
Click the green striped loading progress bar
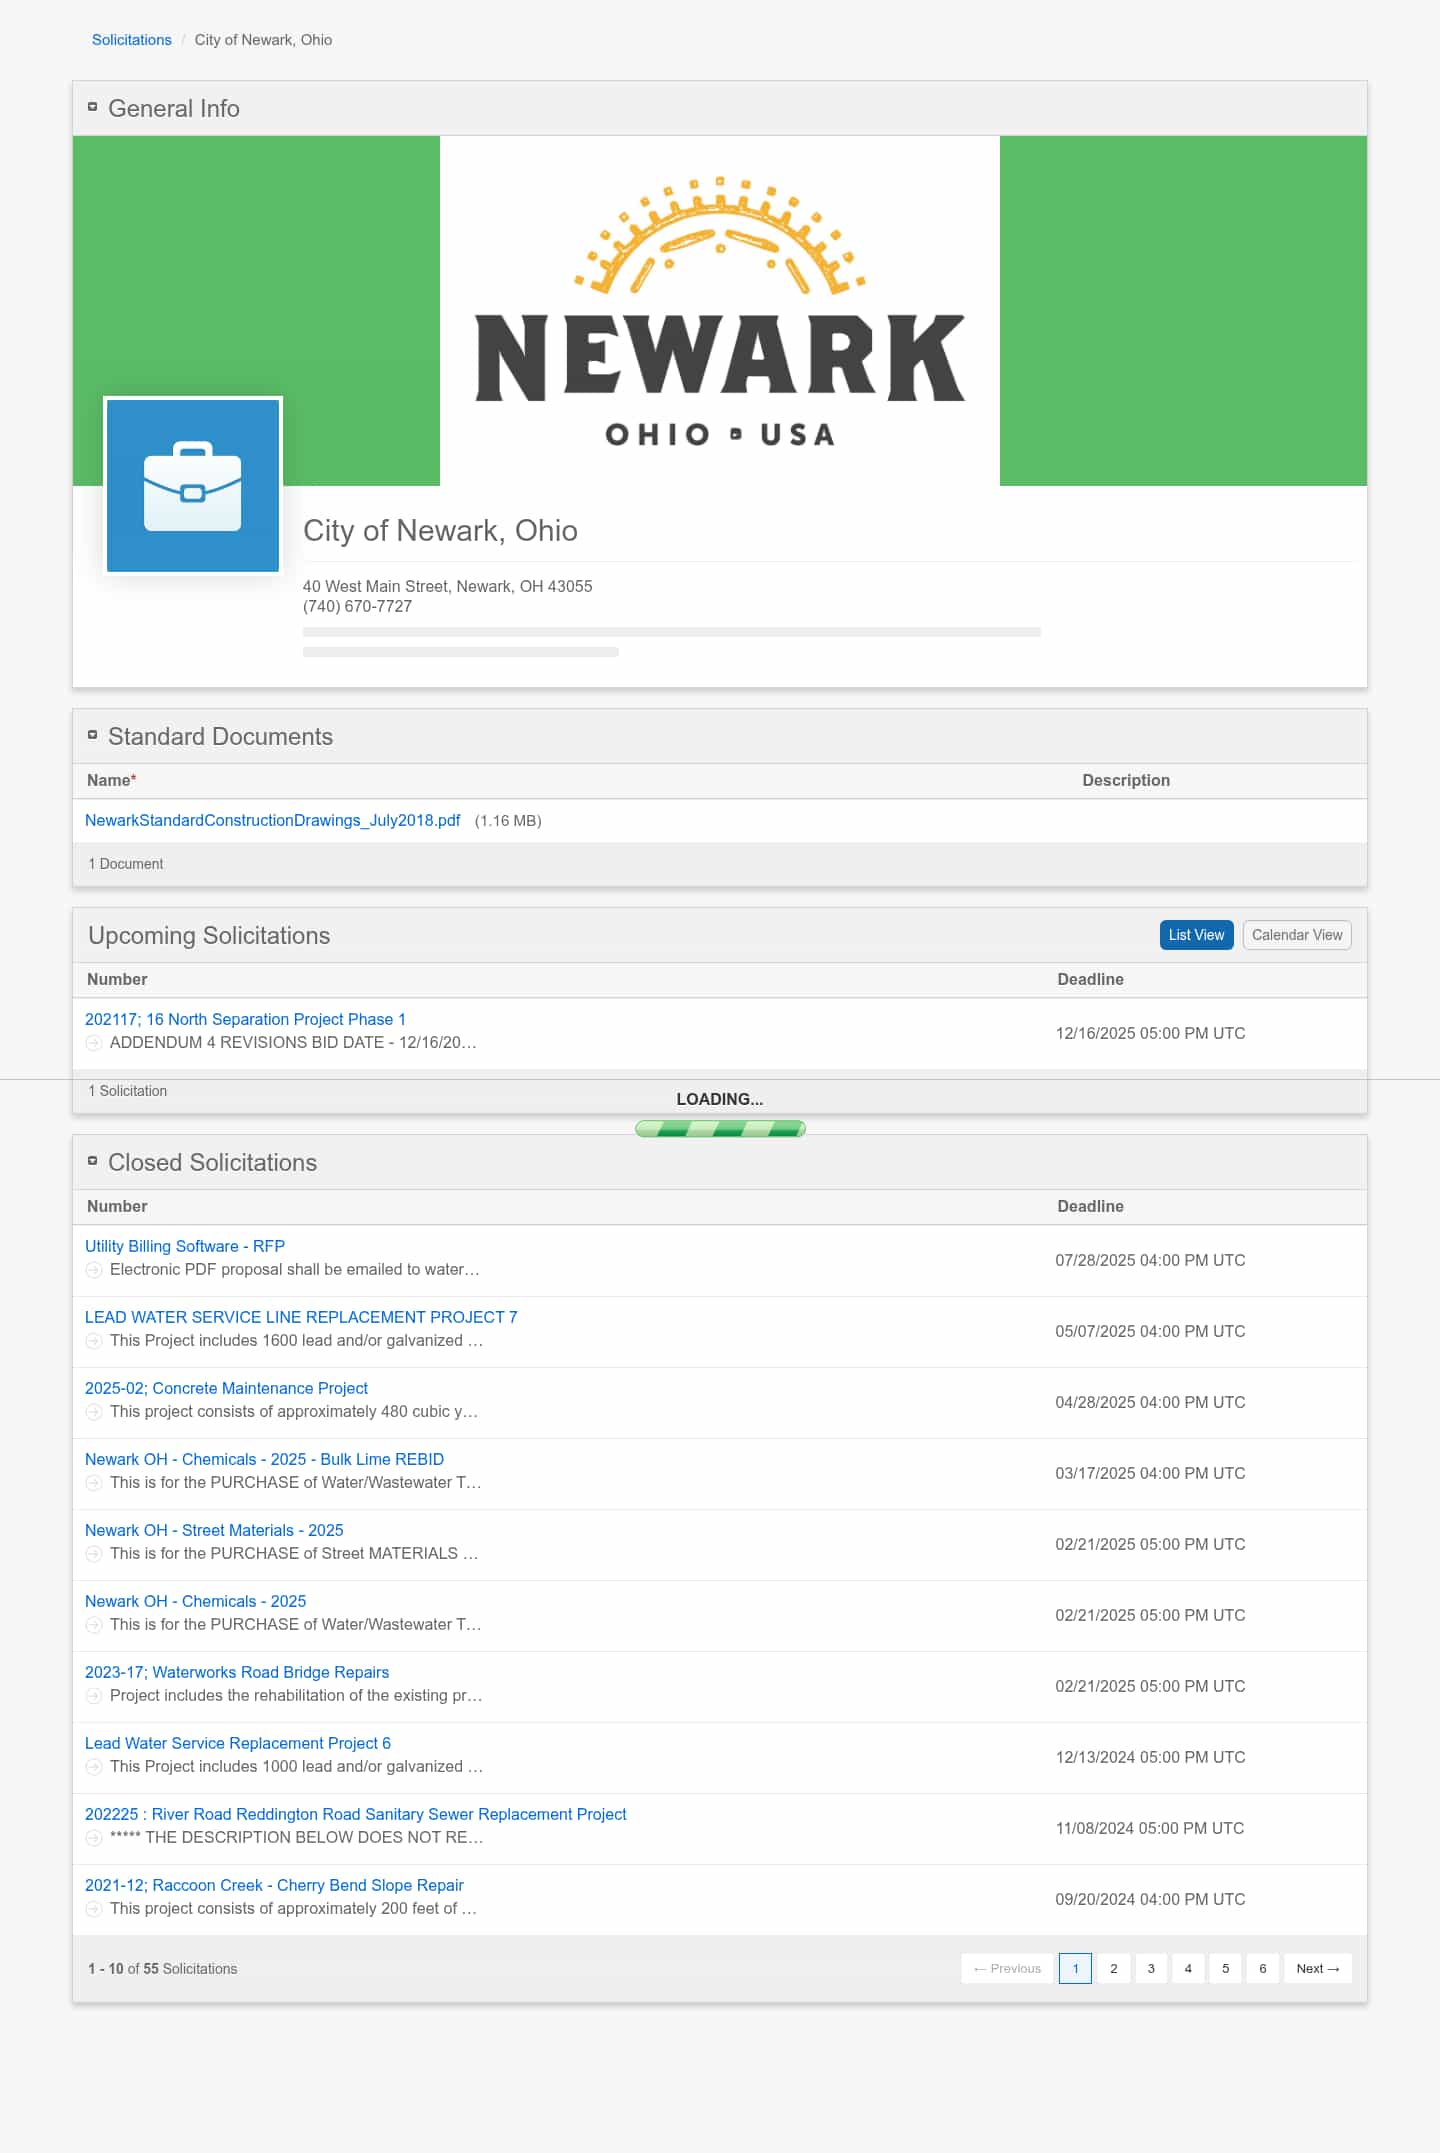720,1129
